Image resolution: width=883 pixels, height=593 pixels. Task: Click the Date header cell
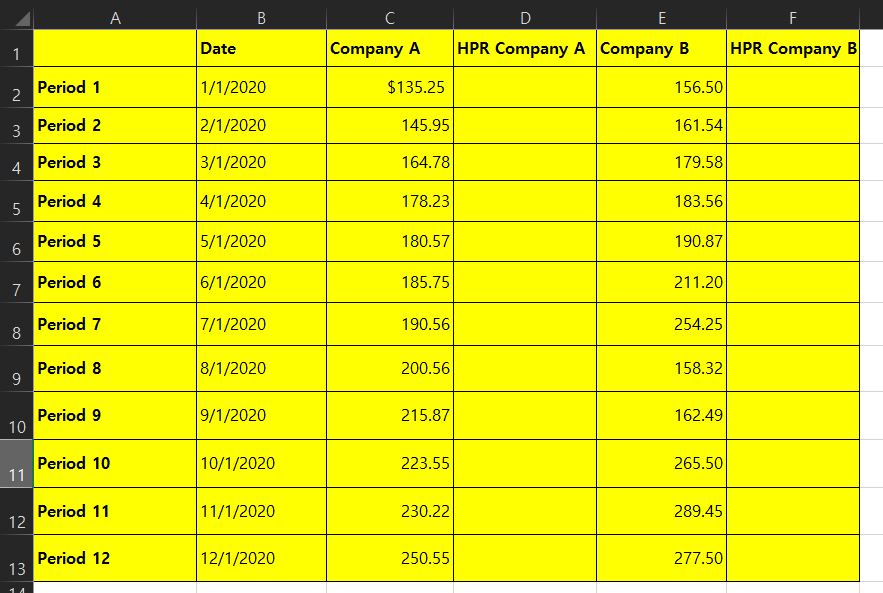coord(261,48)
